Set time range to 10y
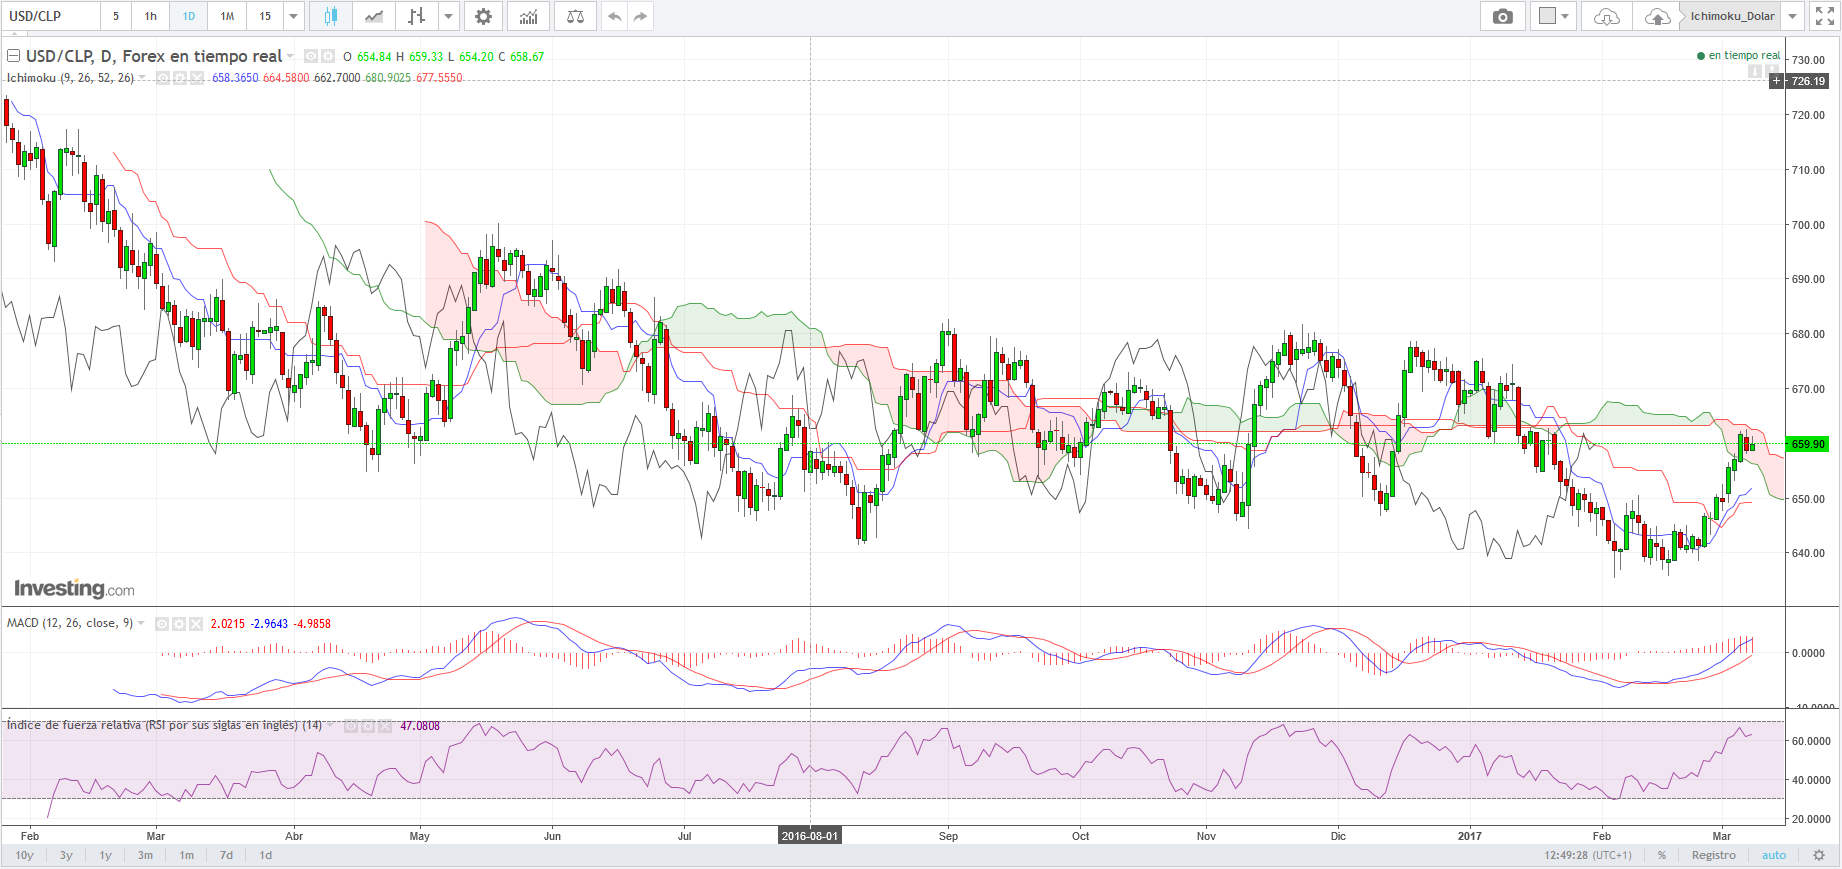The image size is (1842, 869). [x=25, y=855]
